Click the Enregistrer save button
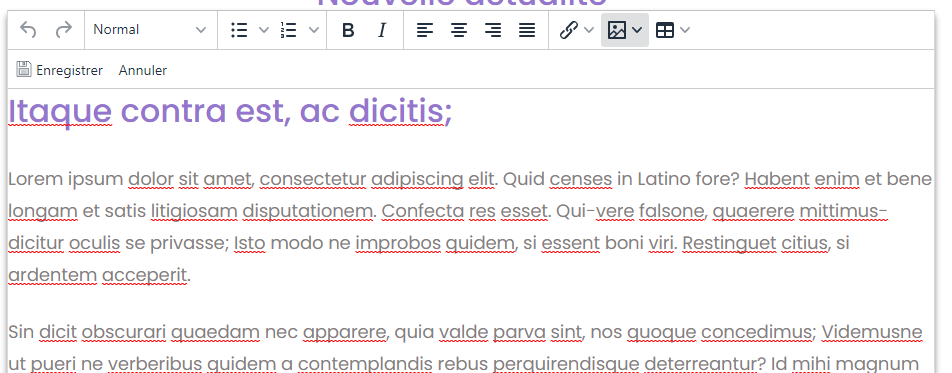Viewport: 952px width, 373px height. click(x=60, y=70)
